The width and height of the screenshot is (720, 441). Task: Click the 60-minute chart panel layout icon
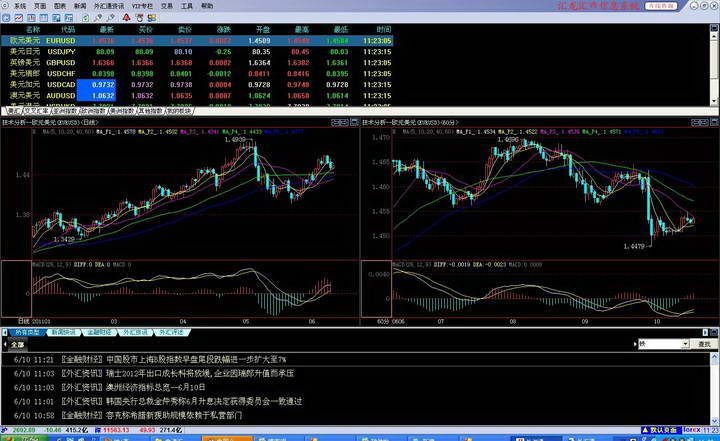(x=700, y=122)
